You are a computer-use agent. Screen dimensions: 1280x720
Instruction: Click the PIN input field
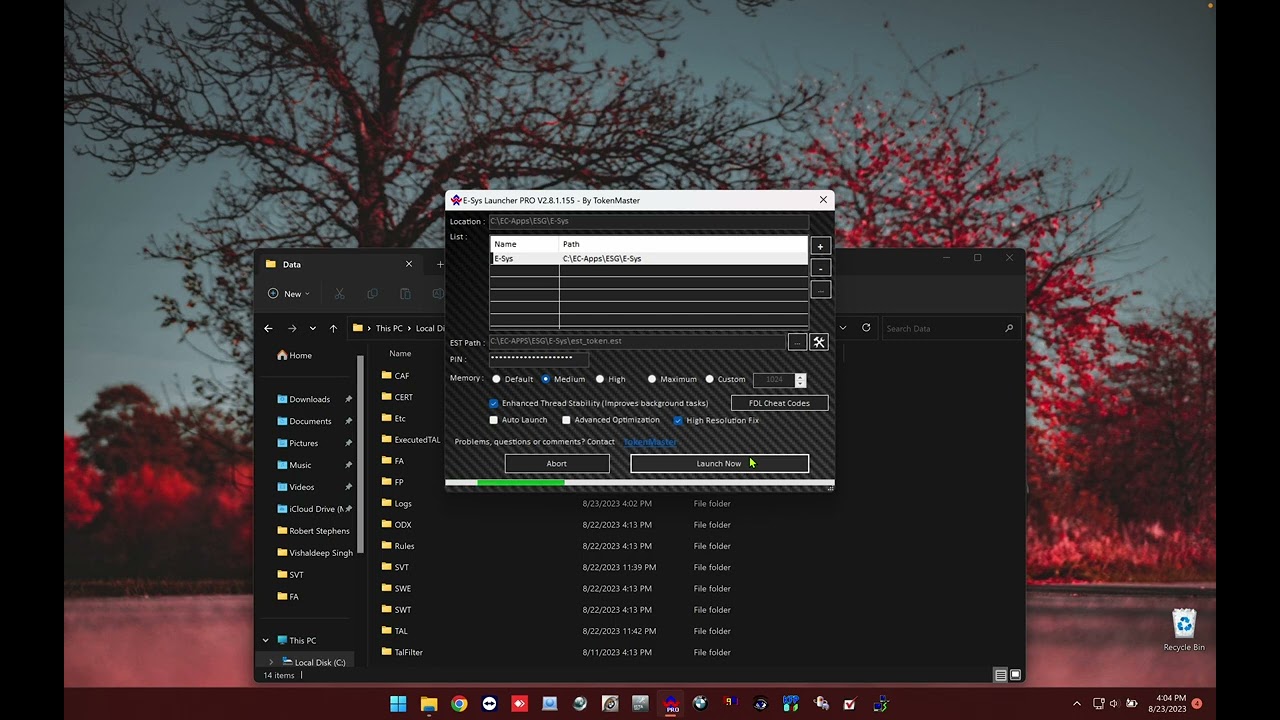pos(538,358)
